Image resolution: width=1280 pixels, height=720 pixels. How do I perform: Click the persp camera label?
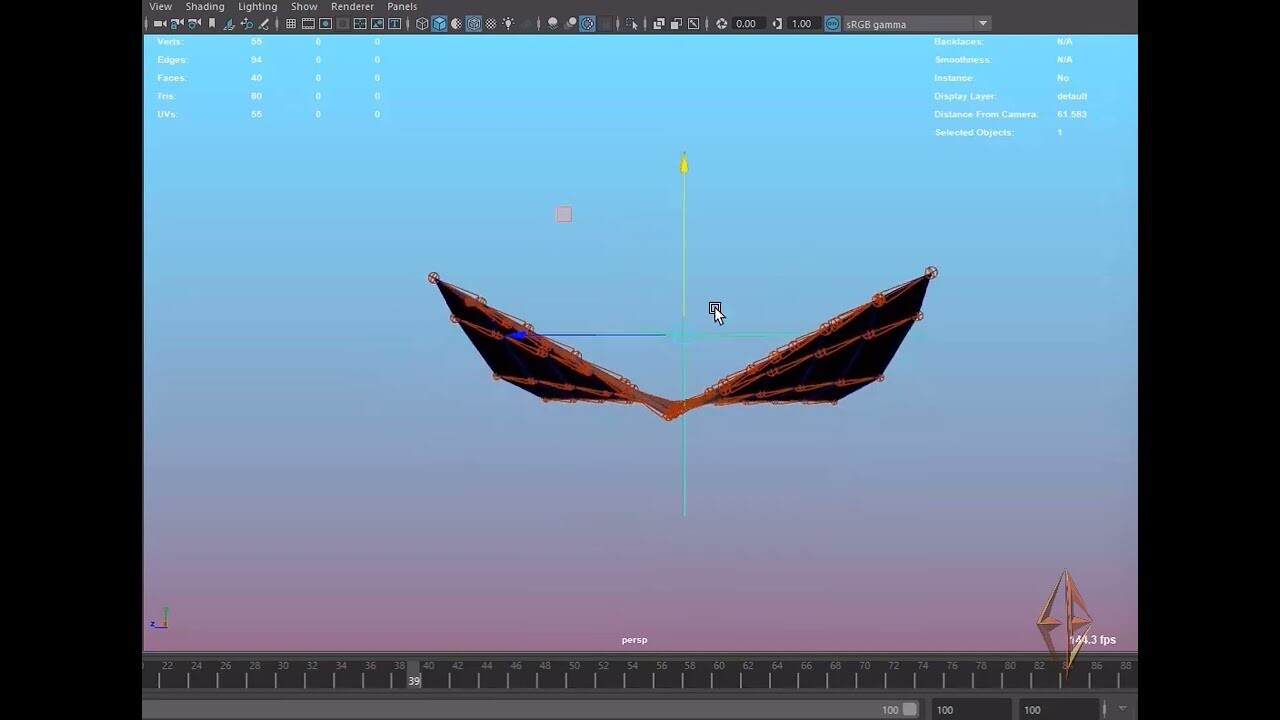(x=634, y=639)
